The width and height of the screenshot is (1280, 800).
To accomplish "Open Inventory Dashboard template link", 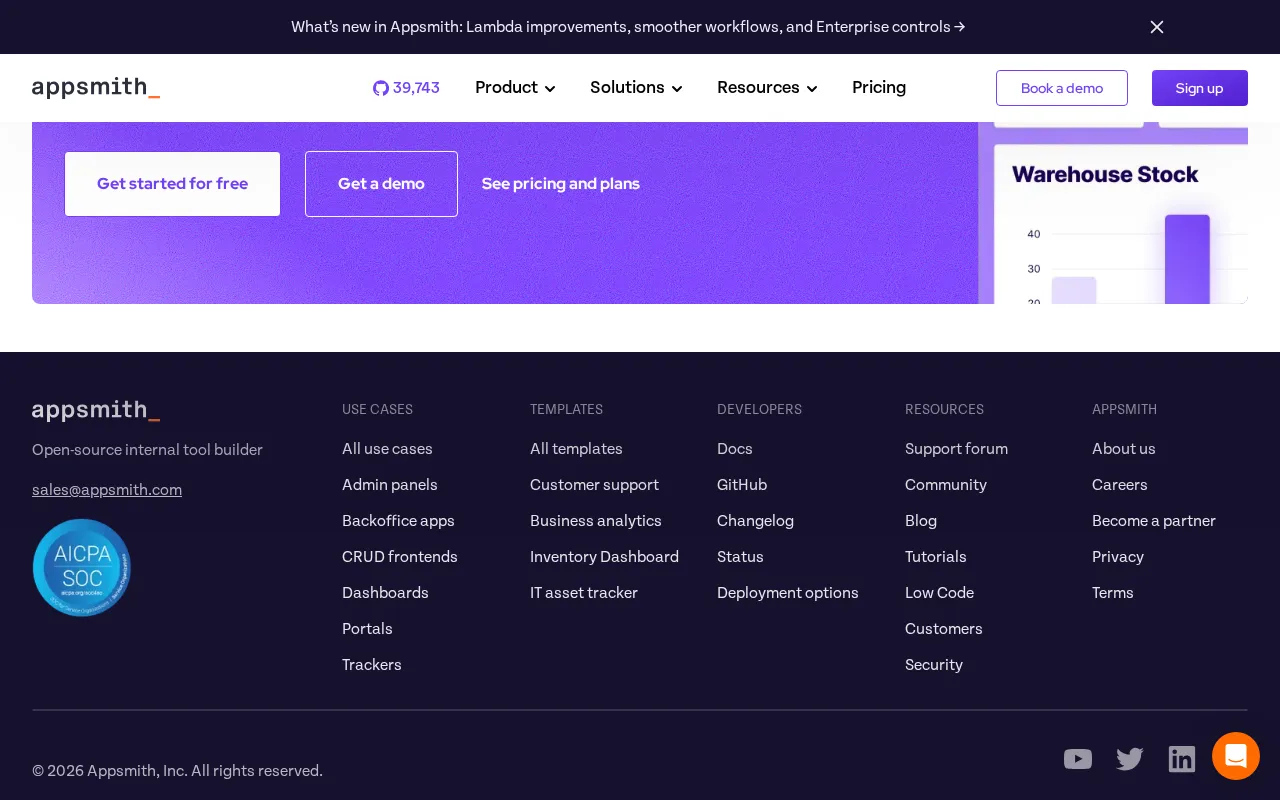I will (604, 557).
